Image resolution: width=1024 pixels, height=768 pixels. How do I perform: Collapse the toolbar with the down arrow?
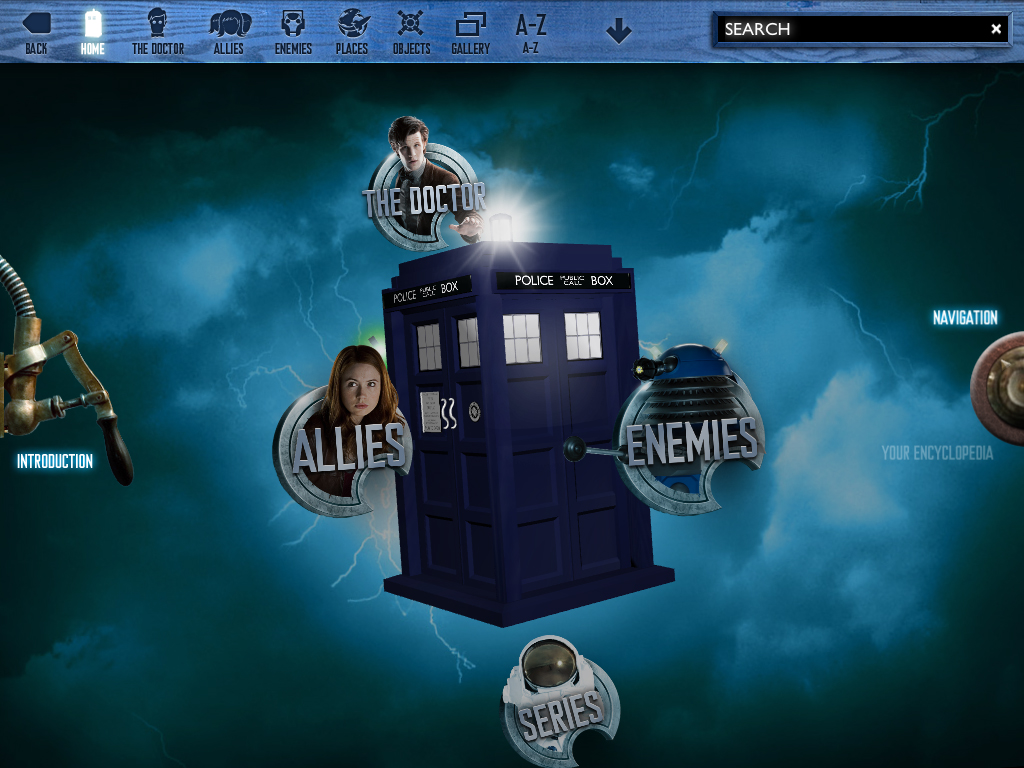pos(618,31)
